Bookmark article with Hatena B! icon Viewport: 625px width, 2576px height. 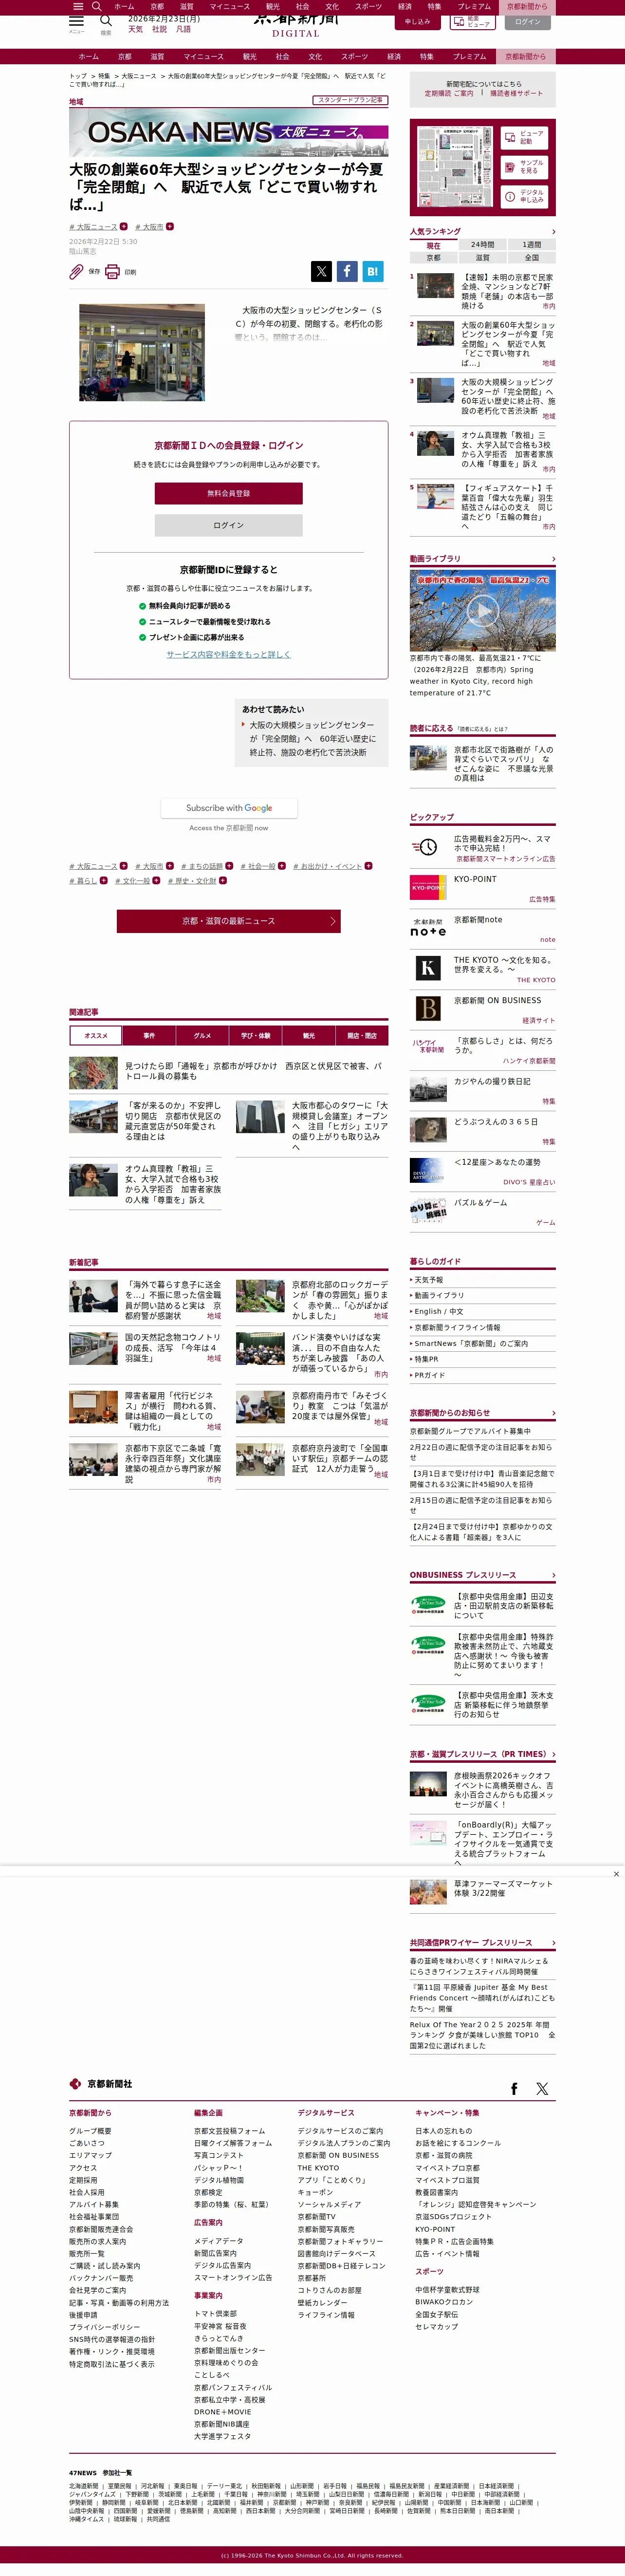click(x=373, y=271)
